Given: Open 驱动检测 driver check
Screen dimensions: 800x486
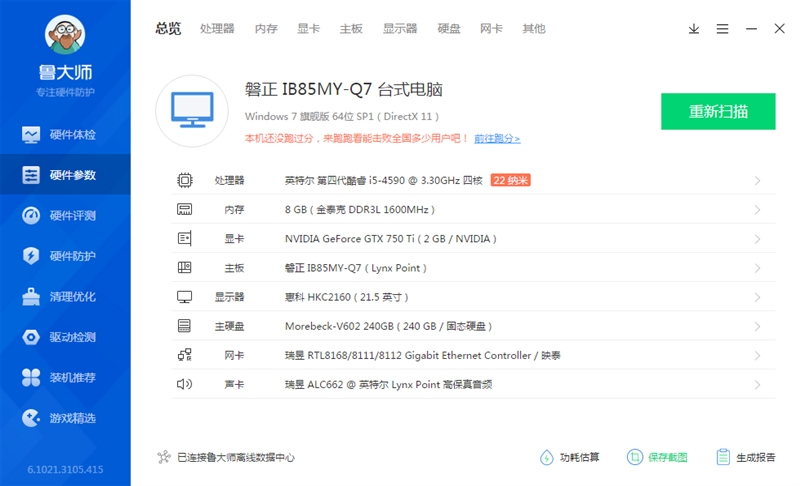Looking at the screenshot, I should click(x=65, y=337).
